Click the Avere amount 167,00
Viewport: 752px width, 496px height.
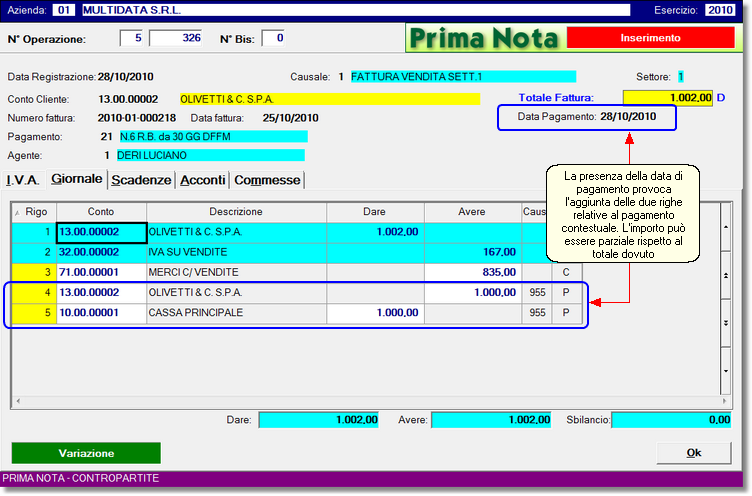[x=473, y=252]
